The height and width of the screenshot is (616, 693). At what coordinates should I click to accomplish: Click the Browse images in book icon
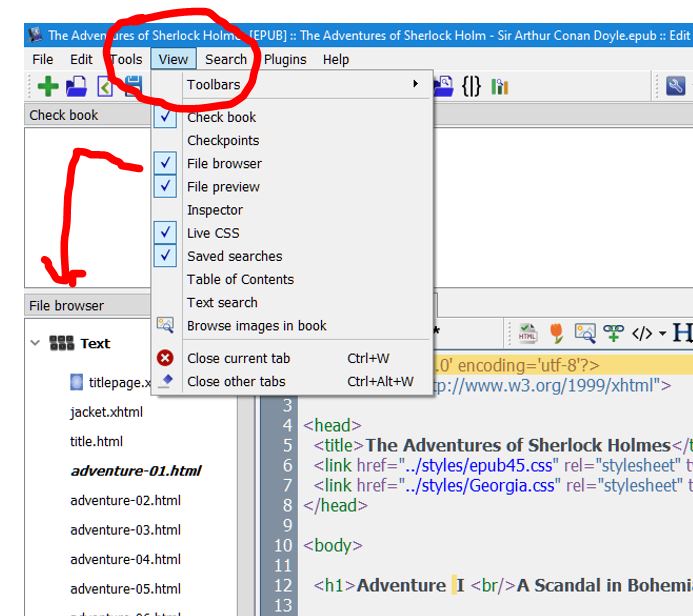(165, 325)
